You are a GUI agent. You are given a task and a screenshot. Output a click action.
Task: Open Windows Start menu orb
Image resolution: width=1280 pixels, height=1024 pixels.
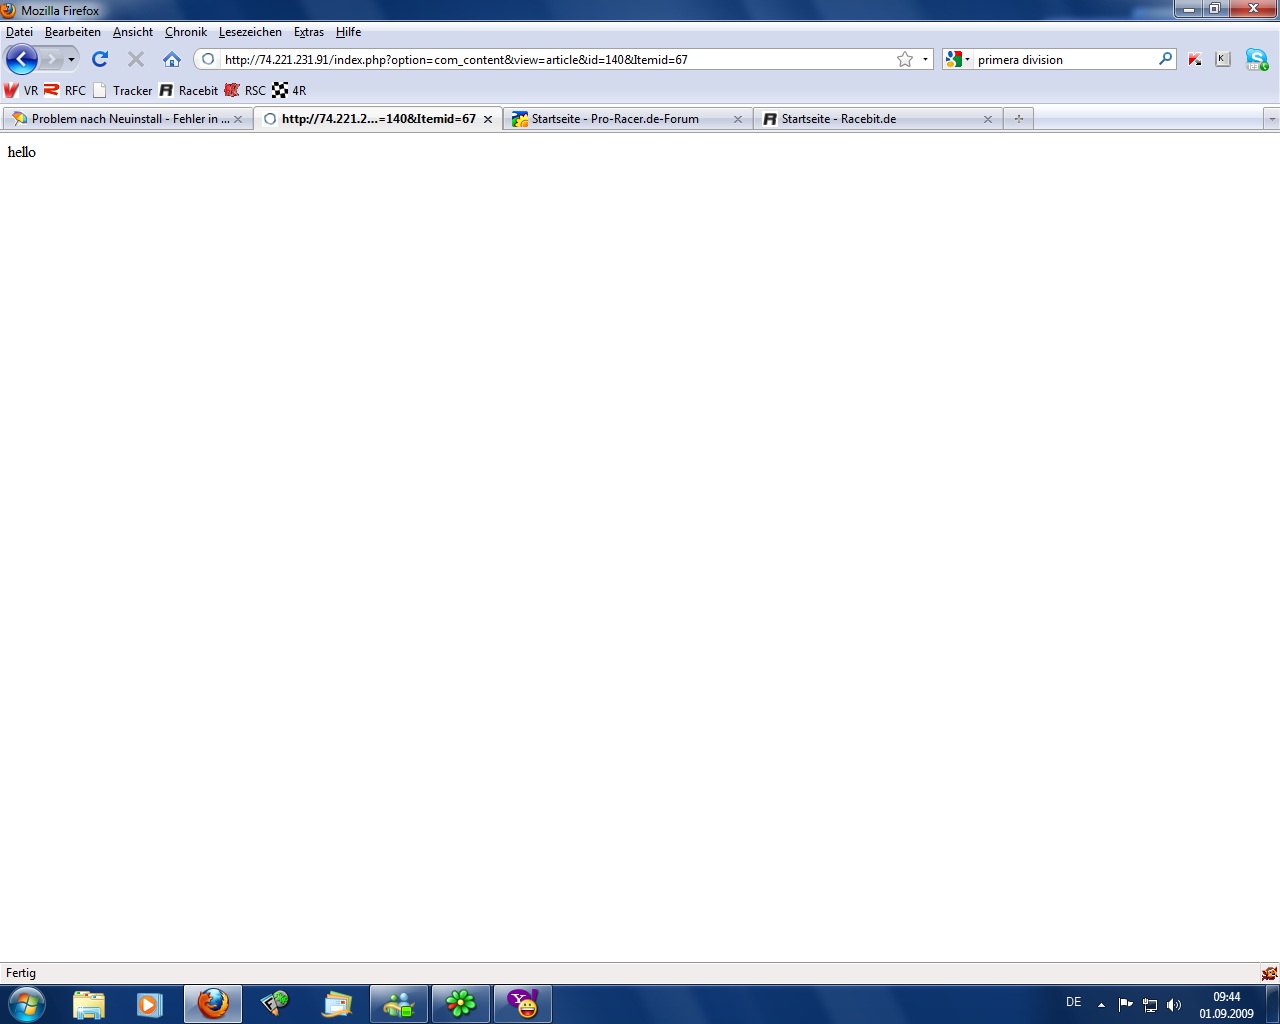tap(27, 1003)
